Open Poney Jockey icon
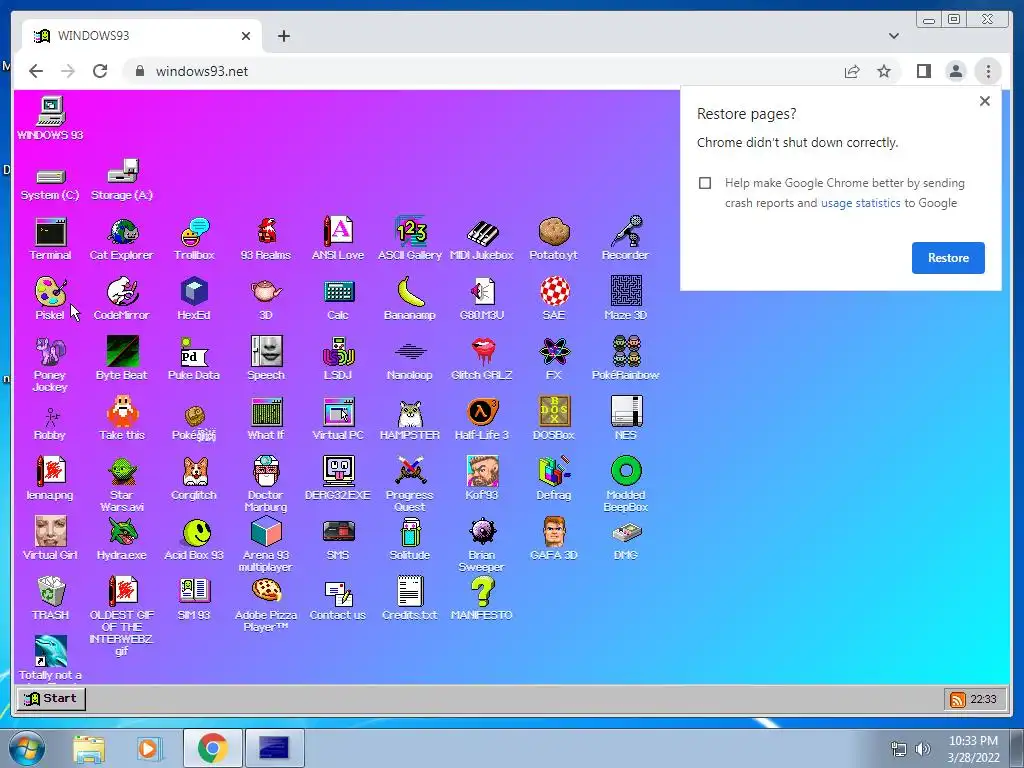This screenshot has width=1024, height=768. (50, 364)
